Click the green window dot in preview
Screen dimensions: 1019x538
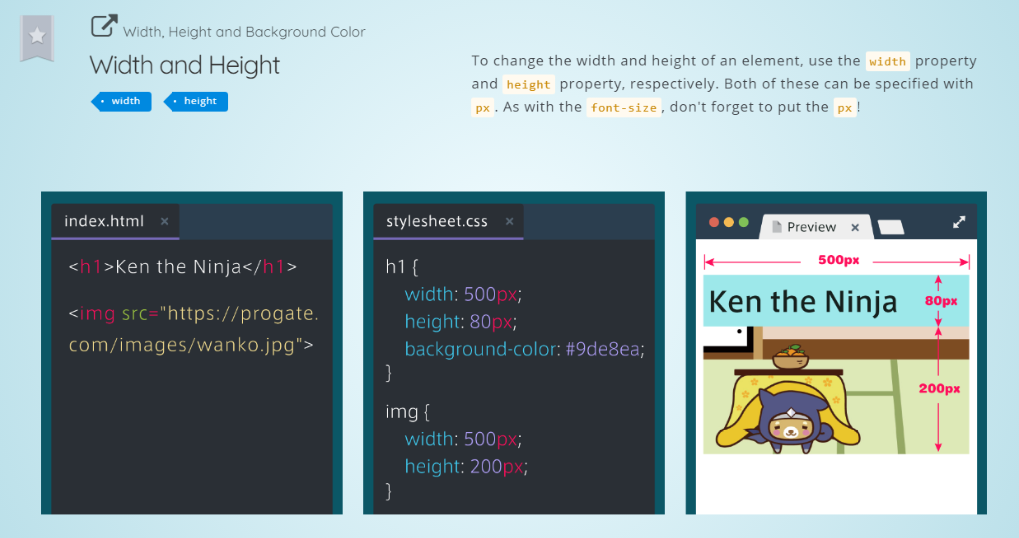[743, 222]
